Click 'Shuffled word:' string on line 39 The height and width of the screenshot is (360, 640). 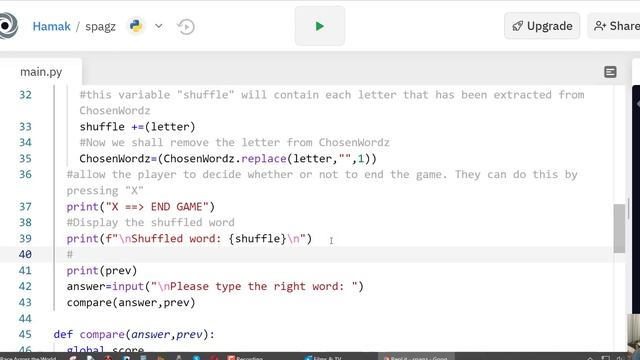176,238
